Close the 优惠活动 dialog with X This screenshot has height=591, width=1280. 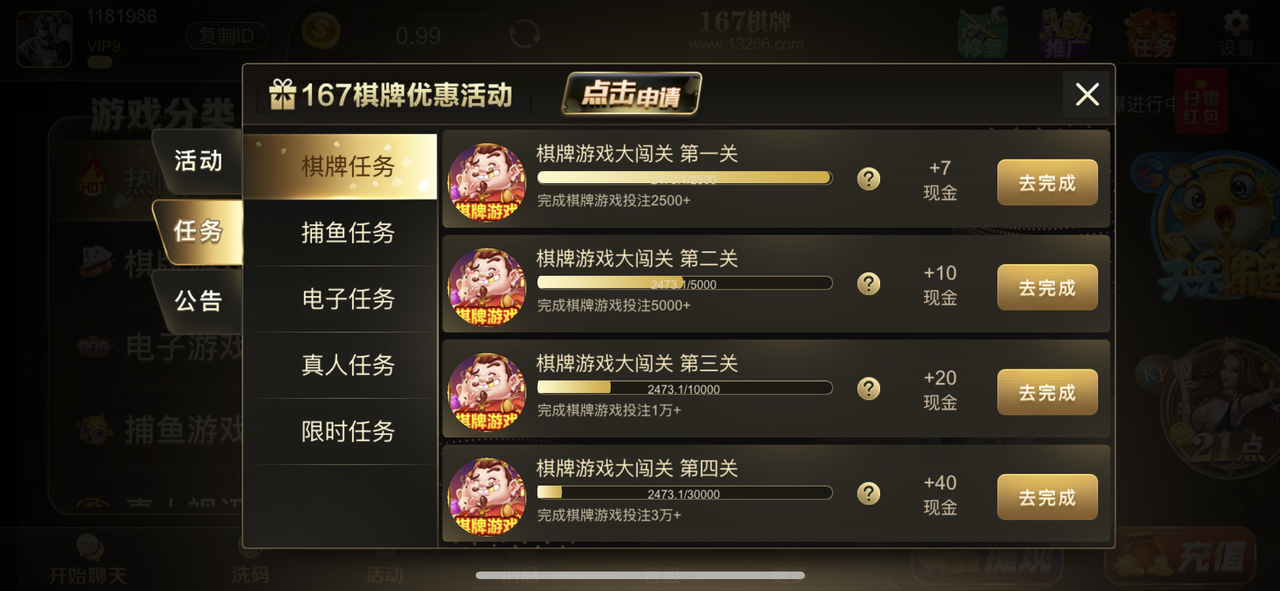point(1087,95)
